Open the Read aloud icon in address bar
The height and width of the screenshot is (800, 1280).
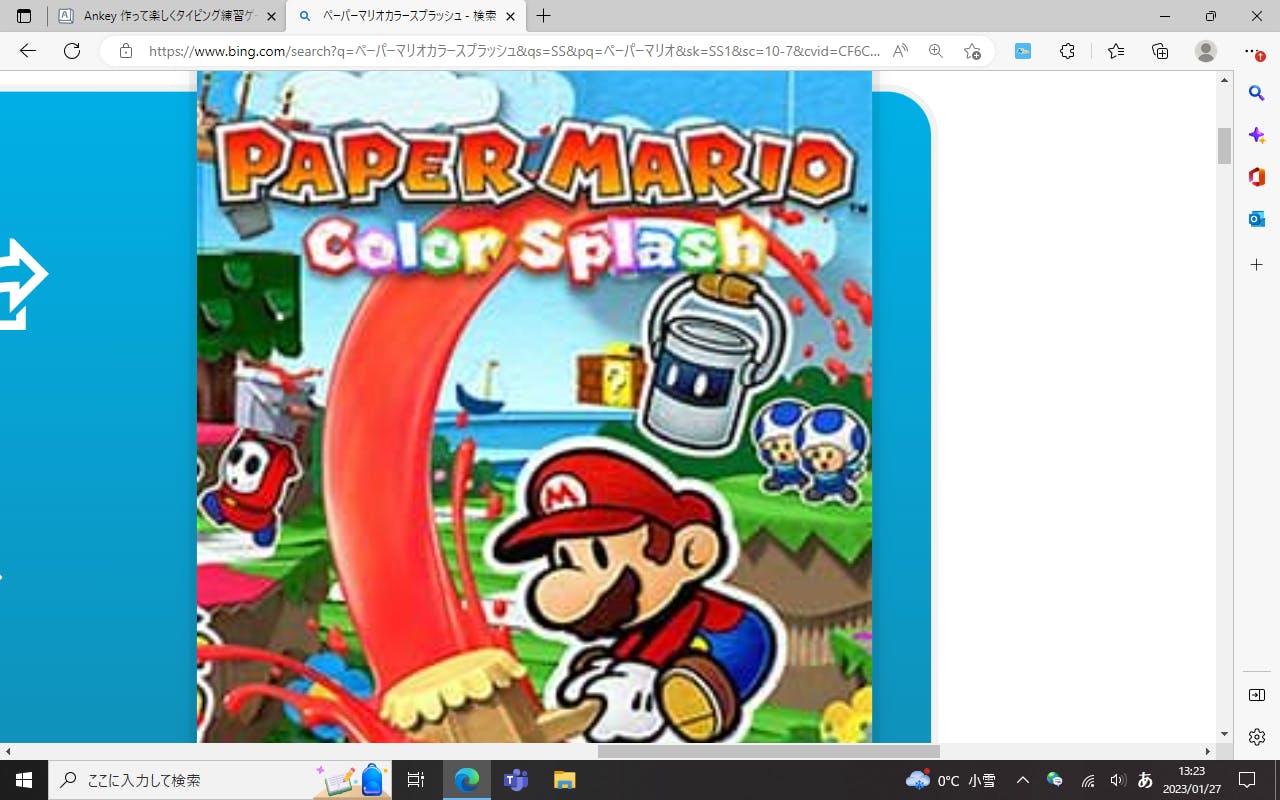point(900,51)
